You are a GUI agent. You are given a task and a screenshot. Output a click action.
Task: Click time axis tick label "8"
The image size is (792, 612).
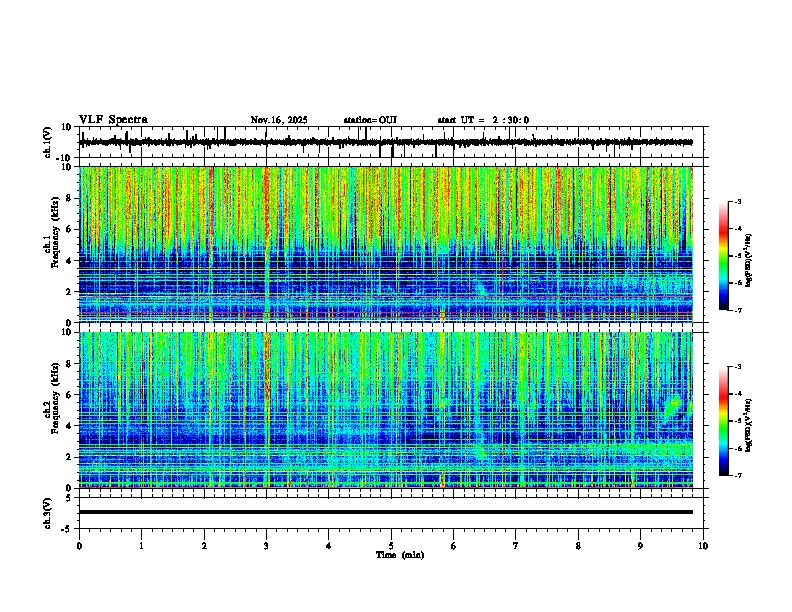pyautogui.click(x=578, y=546)
